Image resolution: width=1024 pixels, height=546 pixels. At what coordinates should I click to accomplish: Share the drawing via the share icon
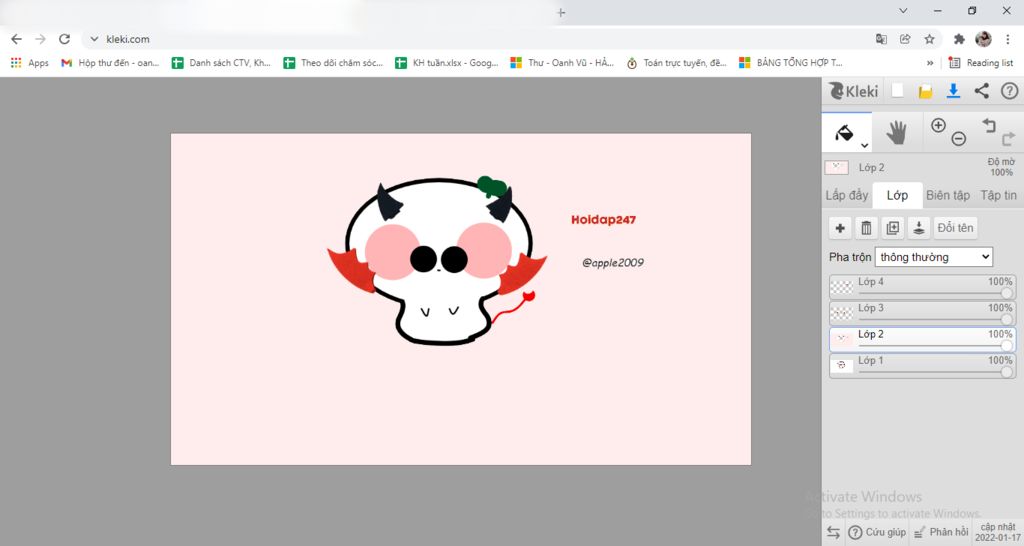(x=982, y=91)
